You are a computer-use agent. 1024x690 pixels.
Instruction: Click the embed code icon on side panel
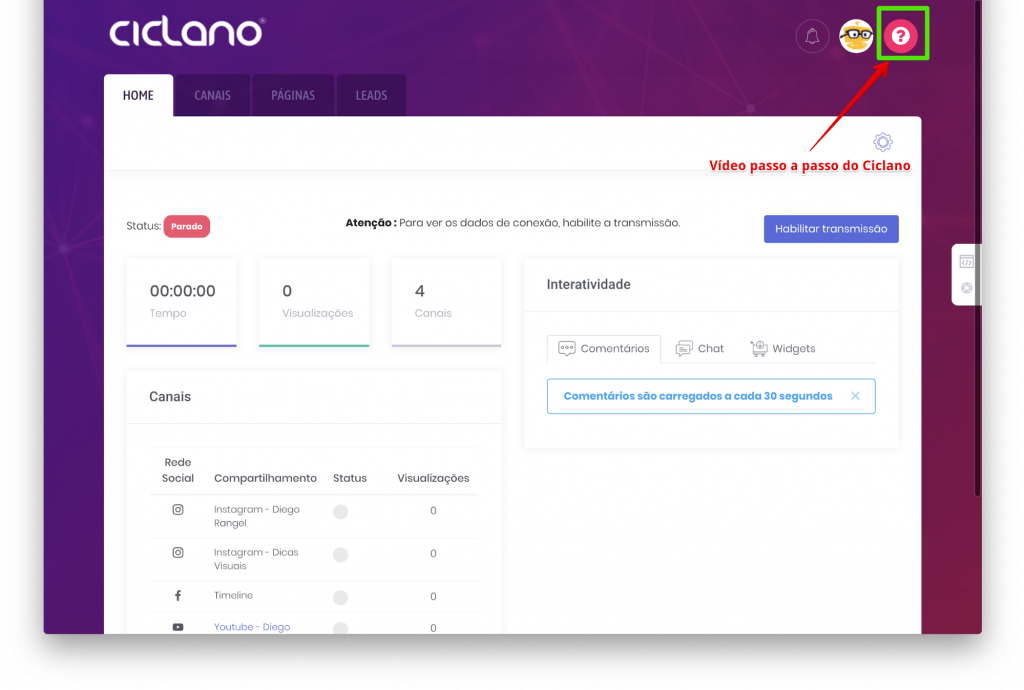[966, 262]
